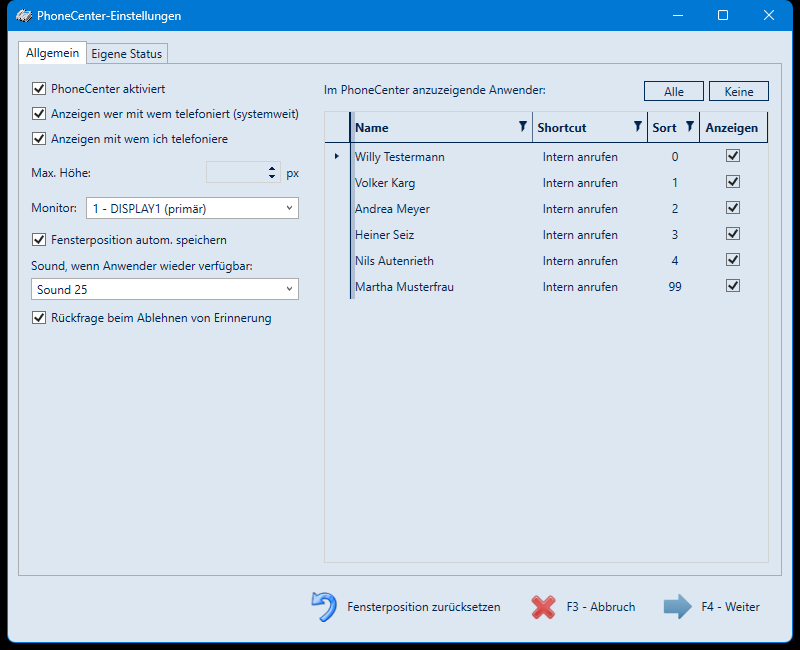Viewport: 800px width, 650px height.
Task: Increase Max. Höhe with up spinner arrow
Action: coord(272,168)
